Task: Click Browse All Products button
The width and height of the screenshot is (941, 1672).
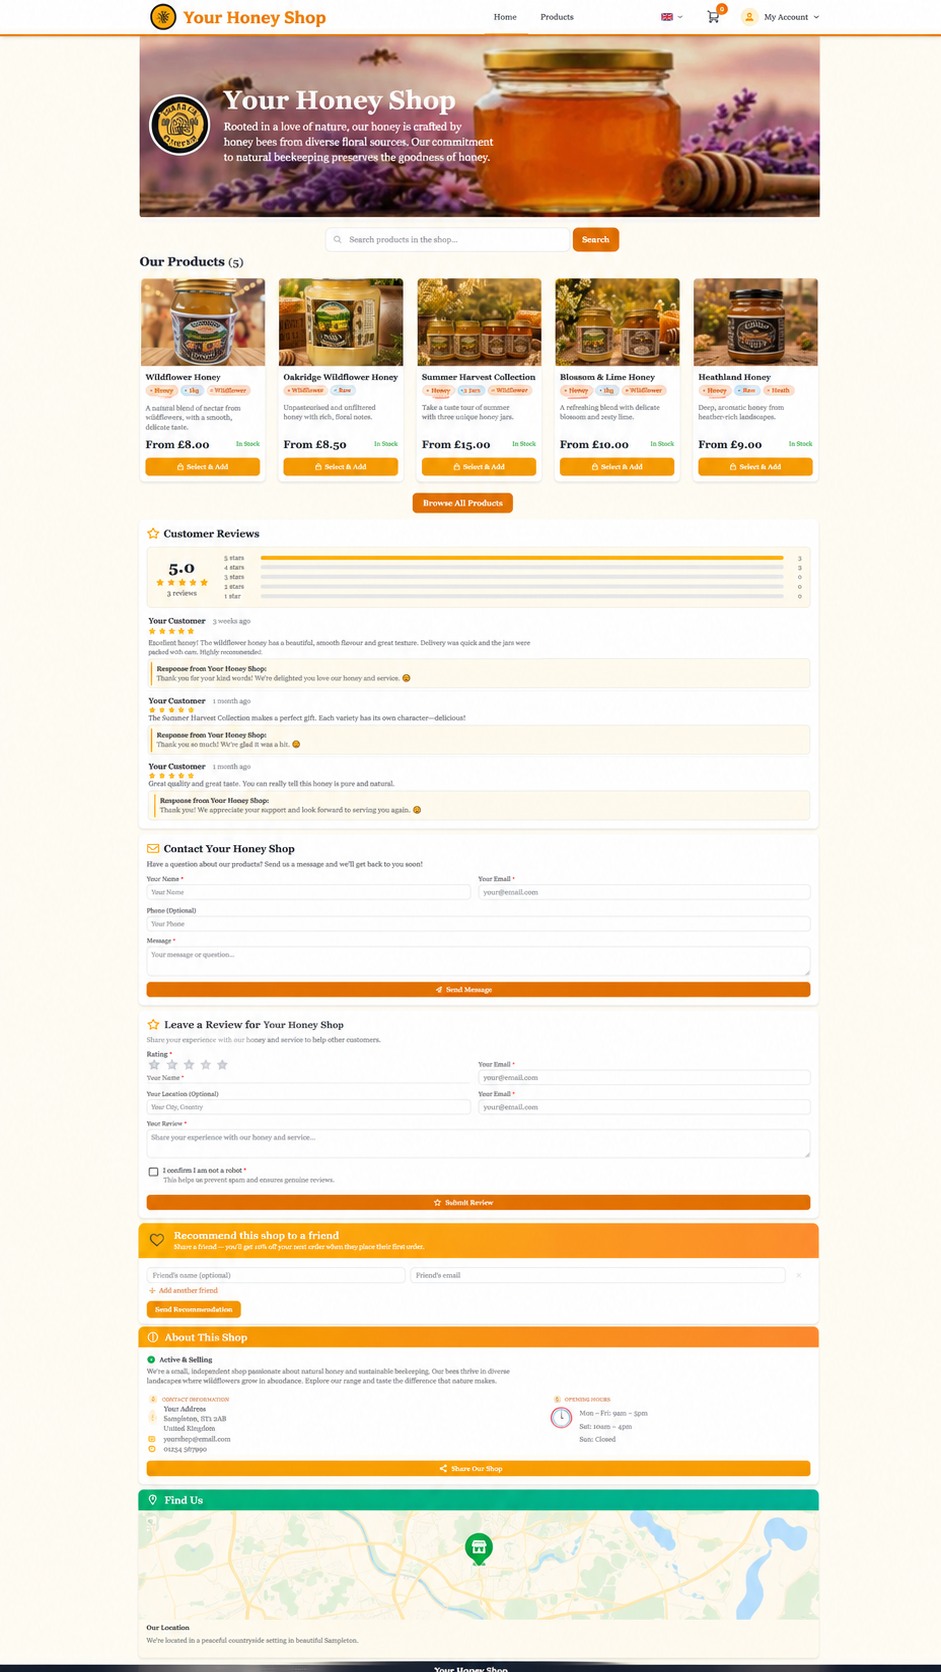Action: coord(463,503)
